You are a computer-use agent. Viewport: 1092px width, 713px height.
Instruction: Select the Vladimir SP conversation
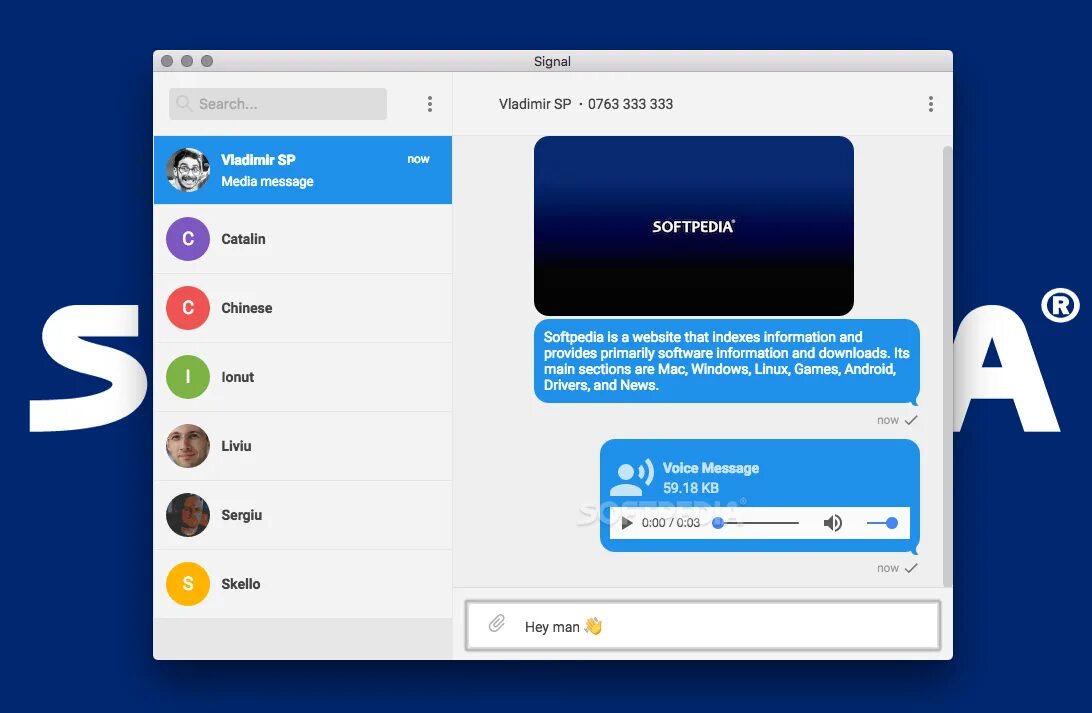pos(303,170)
